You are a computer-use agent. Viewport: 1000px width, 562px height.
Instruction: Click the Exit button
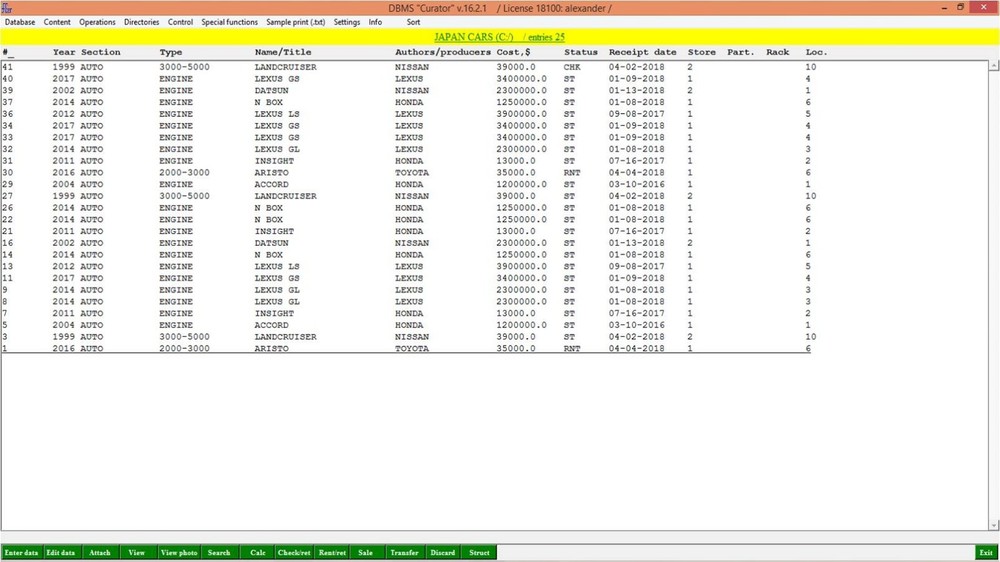(986, 552)
